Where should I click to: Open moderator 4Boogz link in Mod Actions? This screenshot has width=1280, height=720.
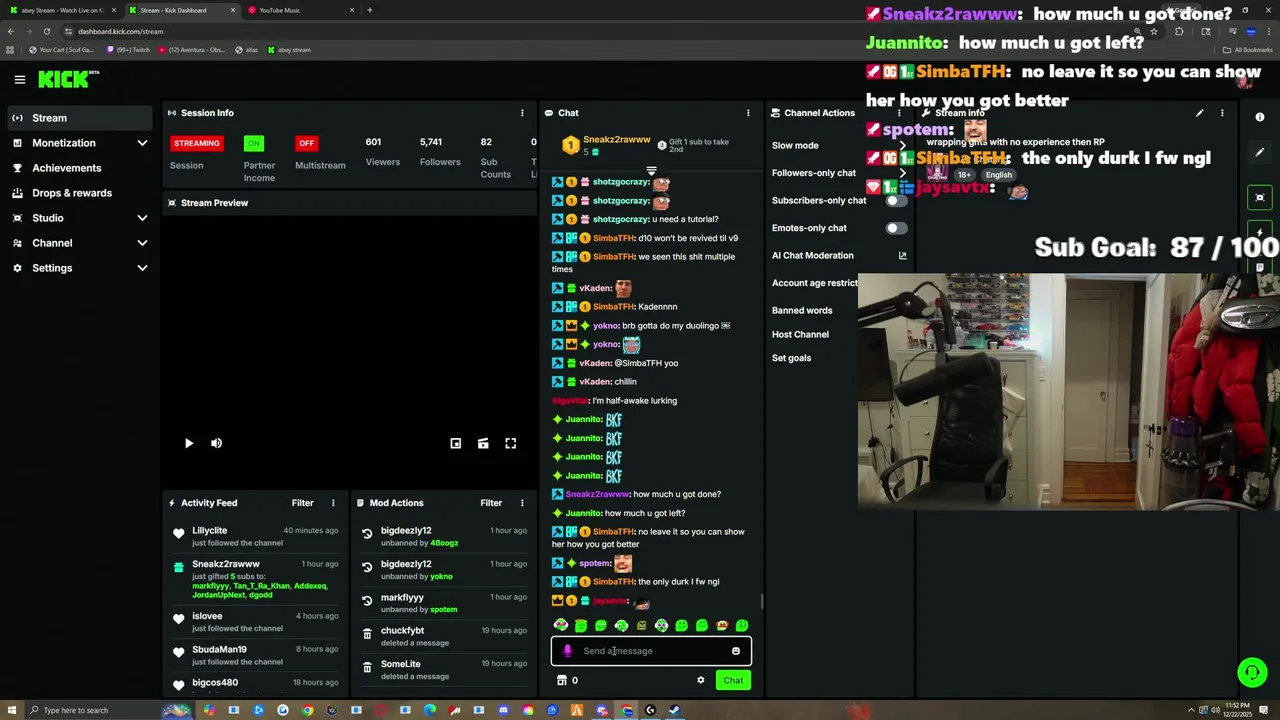(444, 543)
